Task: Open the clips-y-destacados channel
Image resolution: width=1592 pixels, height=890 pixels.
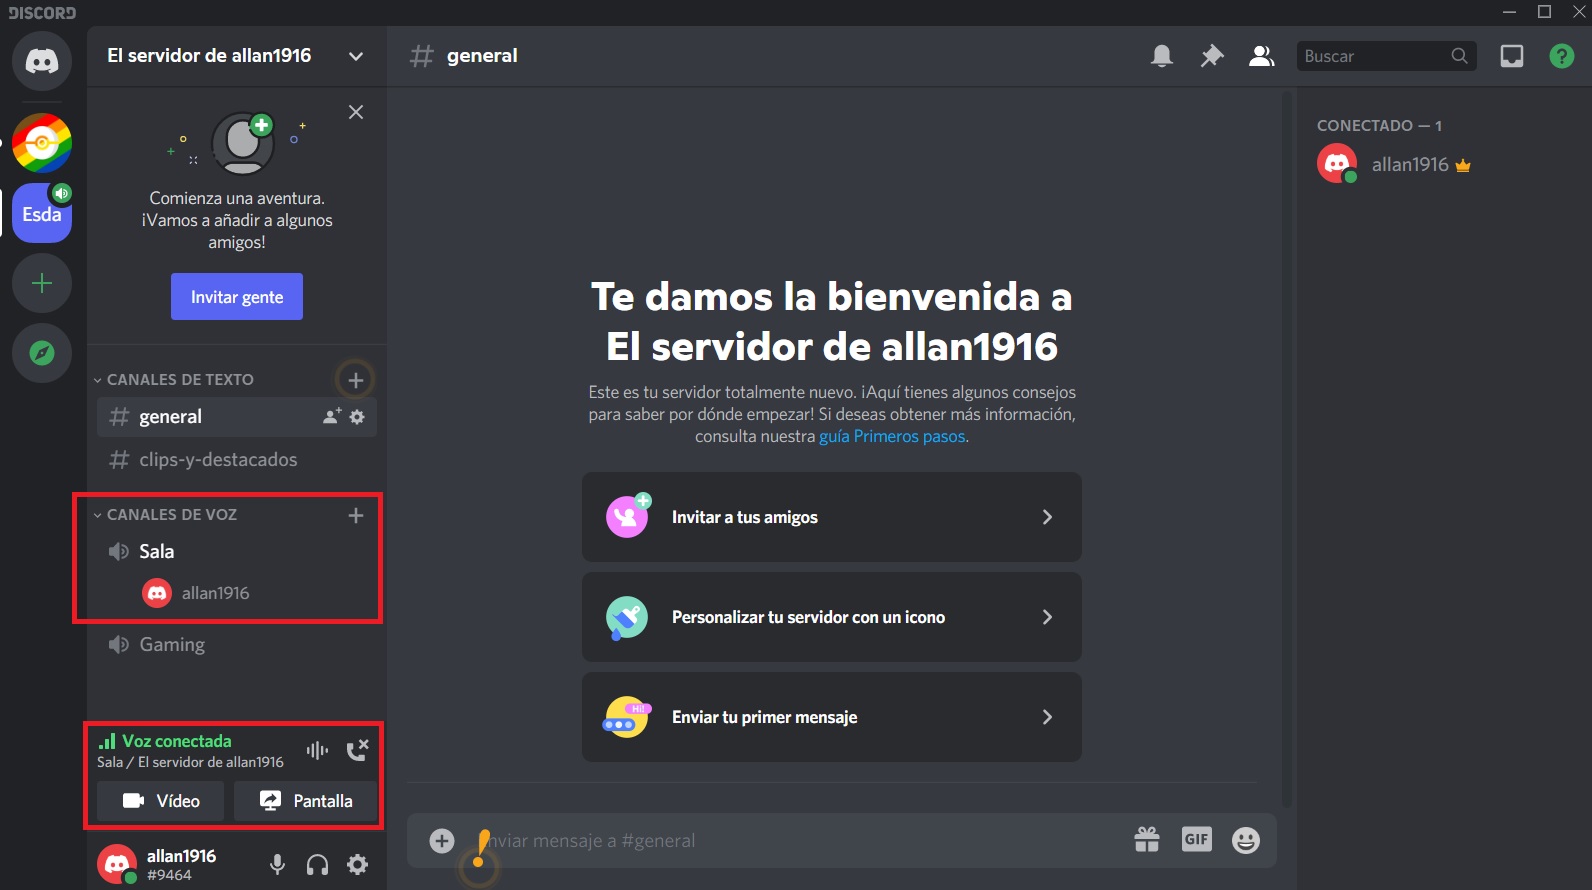Action: click(237, 460)
